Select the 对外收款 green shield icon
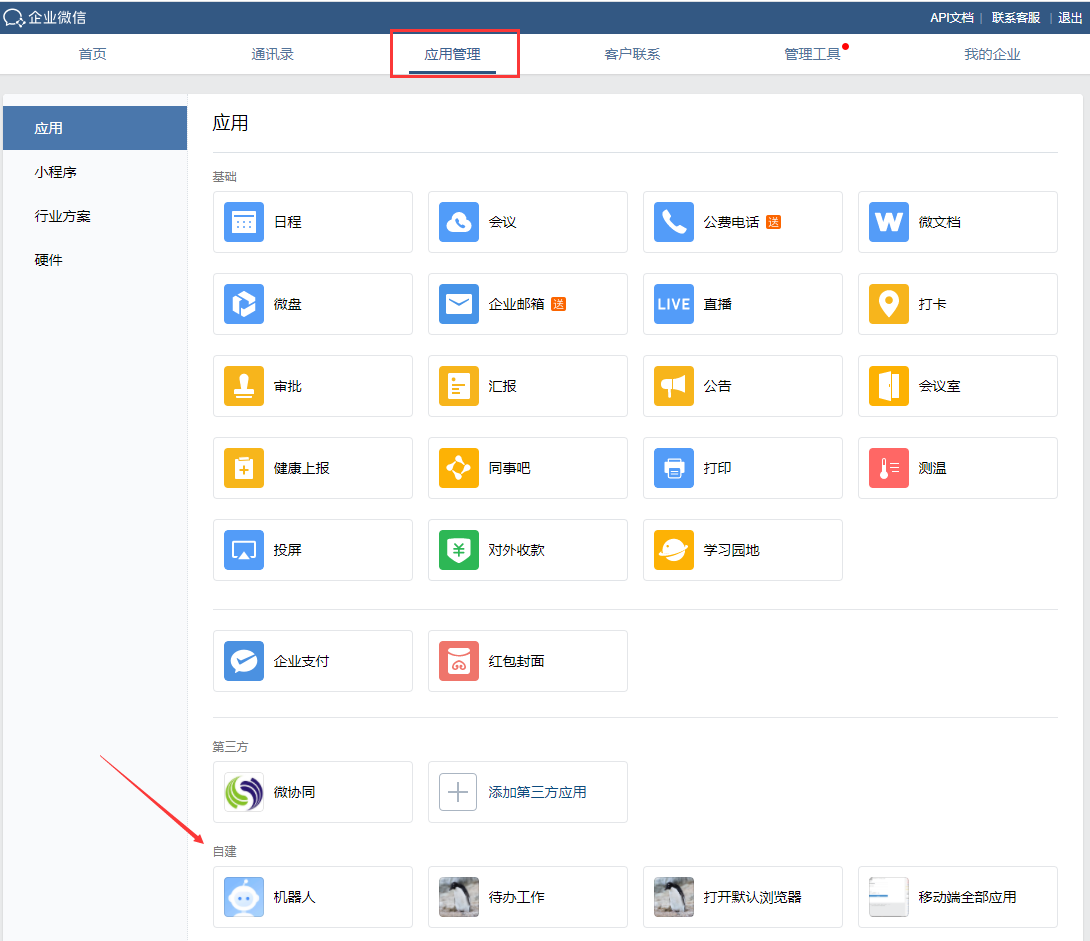1090x941 pixels. tap(459, 550)
